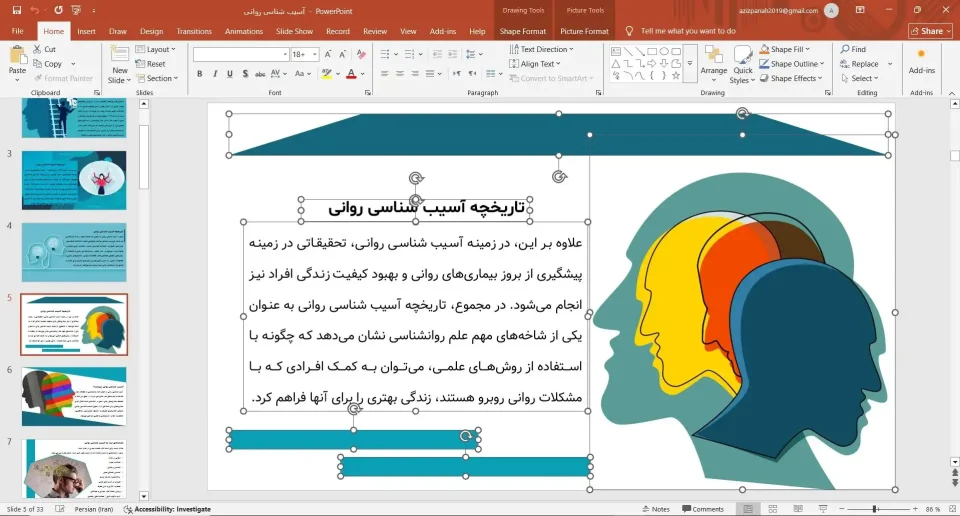
Task: Click the slide panel scrollbar down arrow
Action: coord(144,496)
